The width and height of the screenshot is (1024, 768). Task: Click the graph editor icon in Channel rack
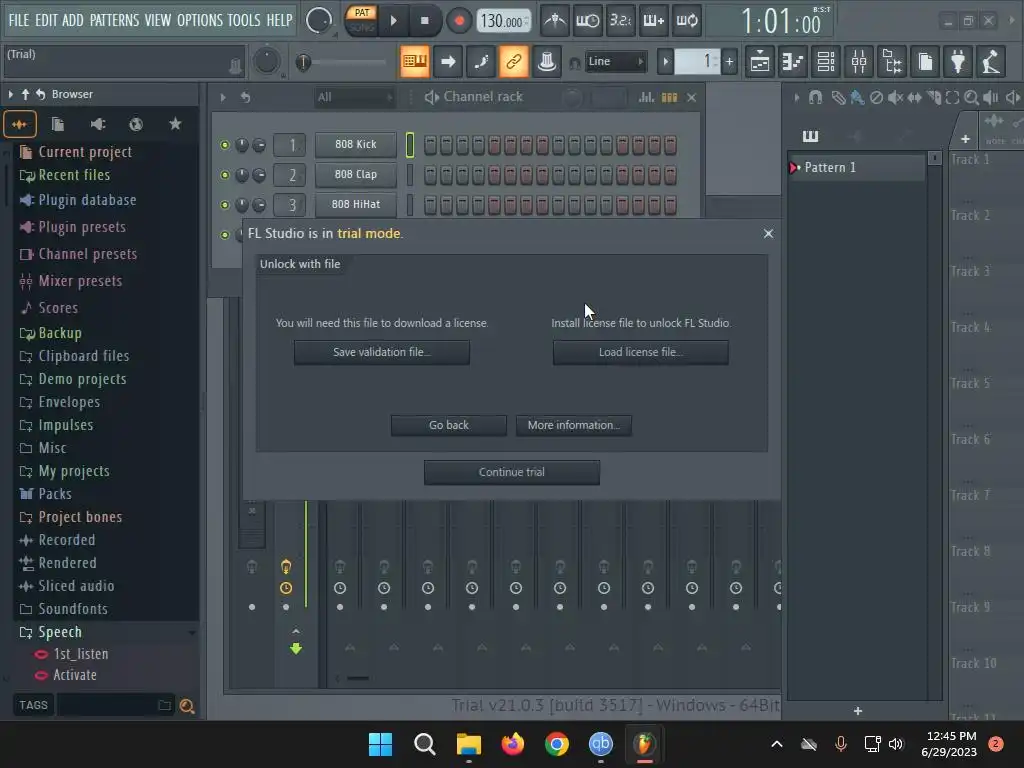pos(647,97)
